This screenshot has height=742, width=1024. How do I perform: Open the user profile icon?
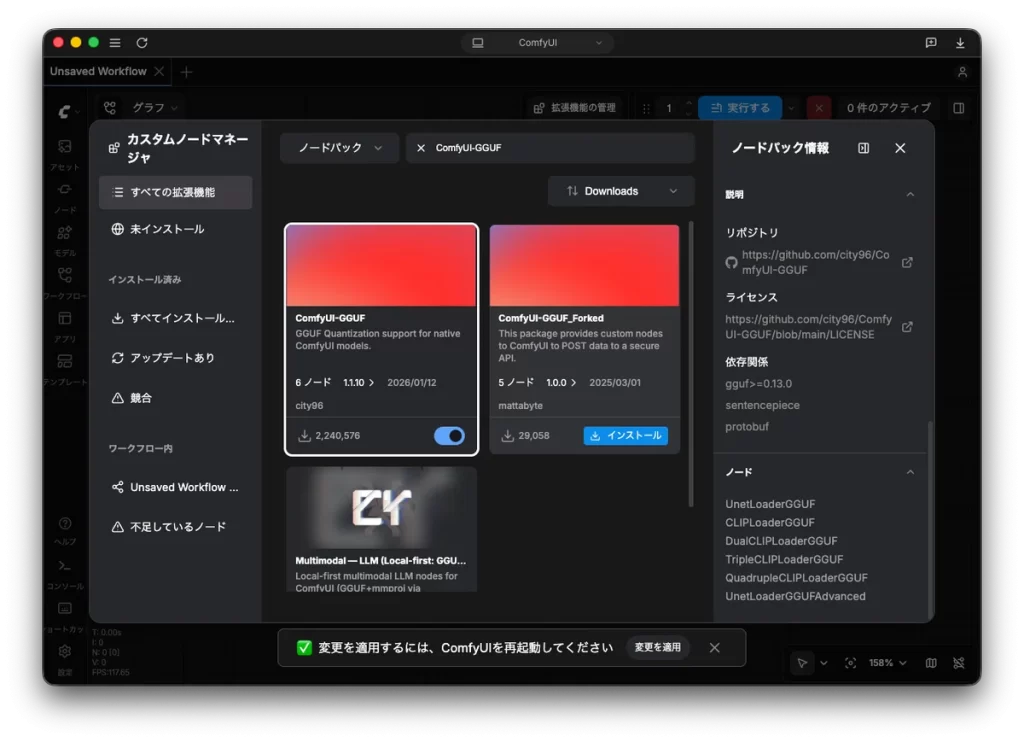(962, 72)
